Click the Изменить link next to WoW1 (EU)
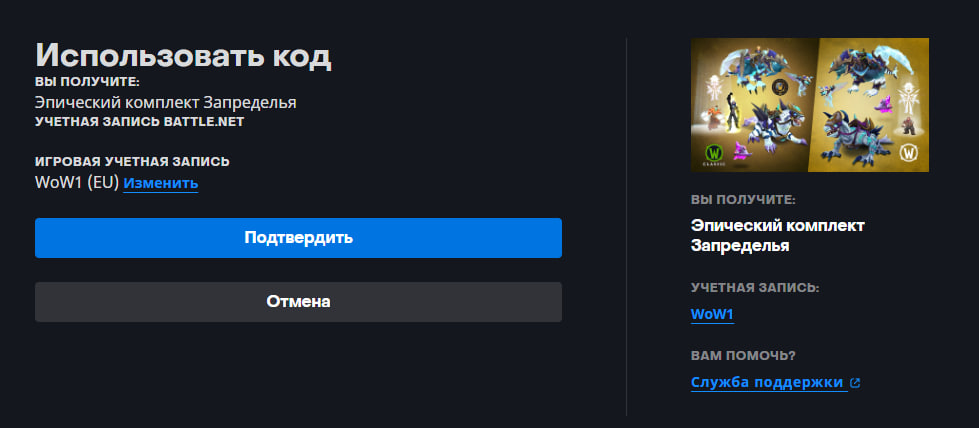The image size is (979, 428). click(x=161, y=183)
